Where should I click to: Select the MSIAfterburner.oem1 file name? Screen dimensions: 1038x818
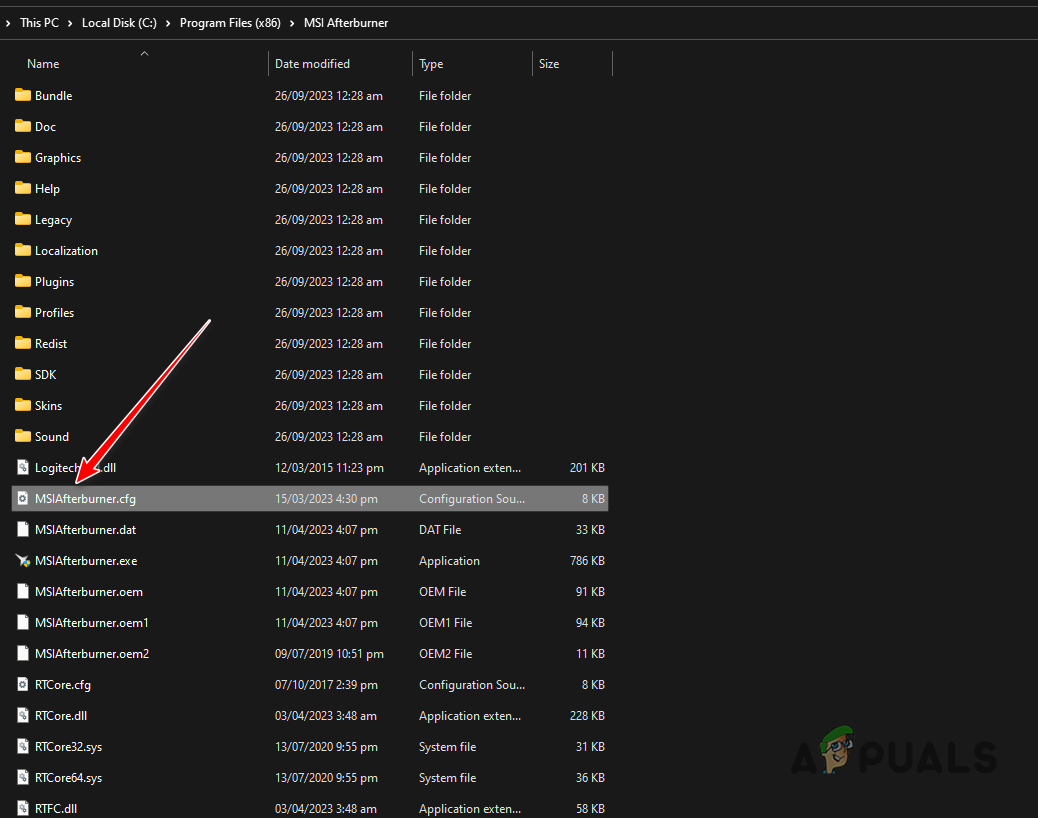coord(92,623)
